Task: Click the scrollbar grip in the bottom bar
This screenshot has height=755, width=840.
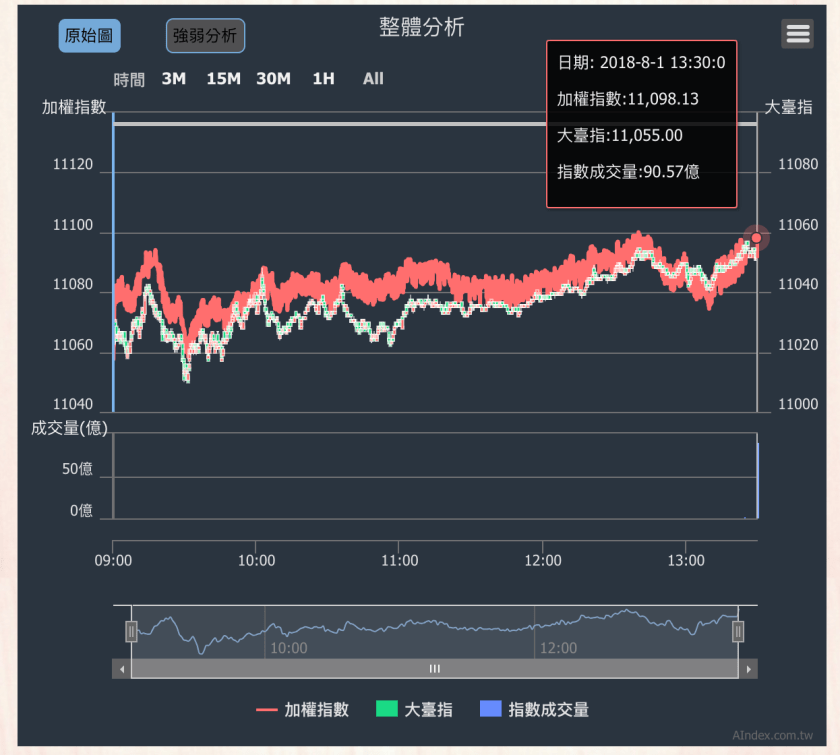Action: (x=435, y=668)
